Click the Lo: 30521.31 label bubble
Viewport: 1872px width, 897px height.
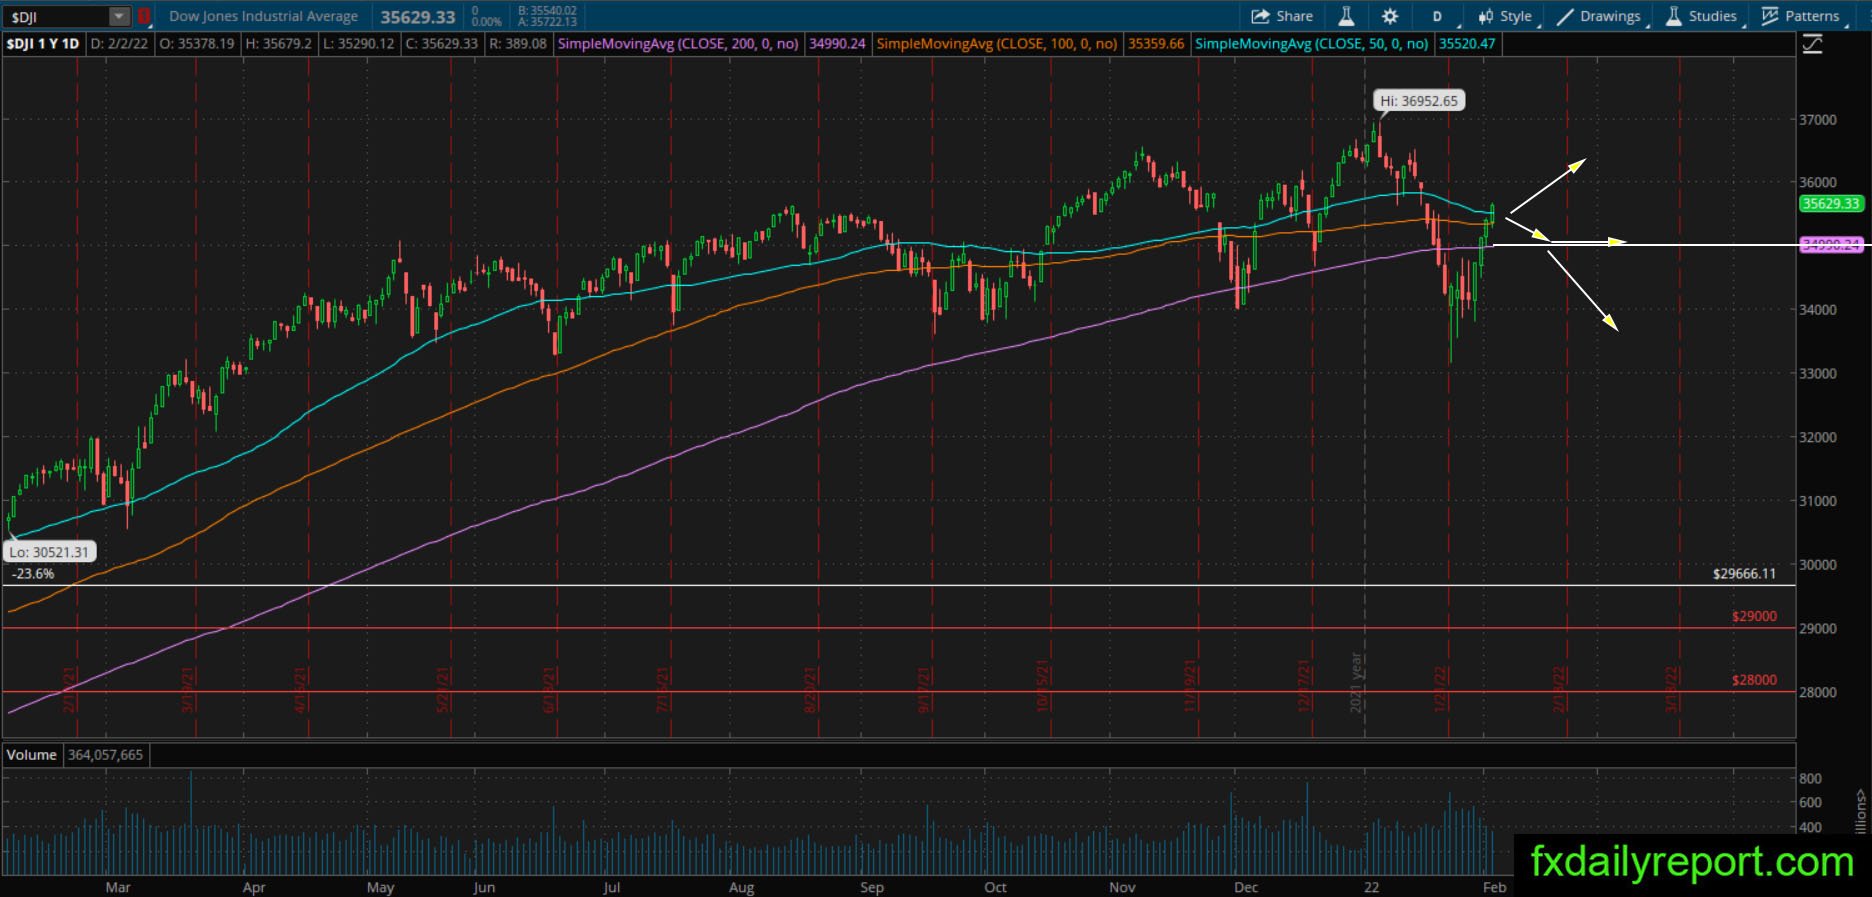coord(49,552)
